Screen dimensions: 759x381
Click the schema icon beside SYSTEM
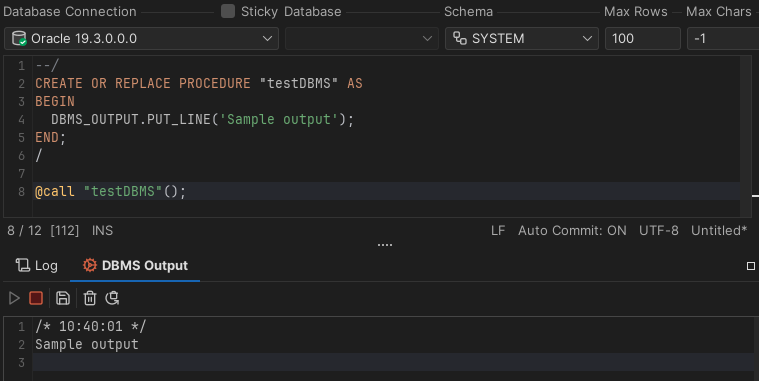click(x=460, y=38)
